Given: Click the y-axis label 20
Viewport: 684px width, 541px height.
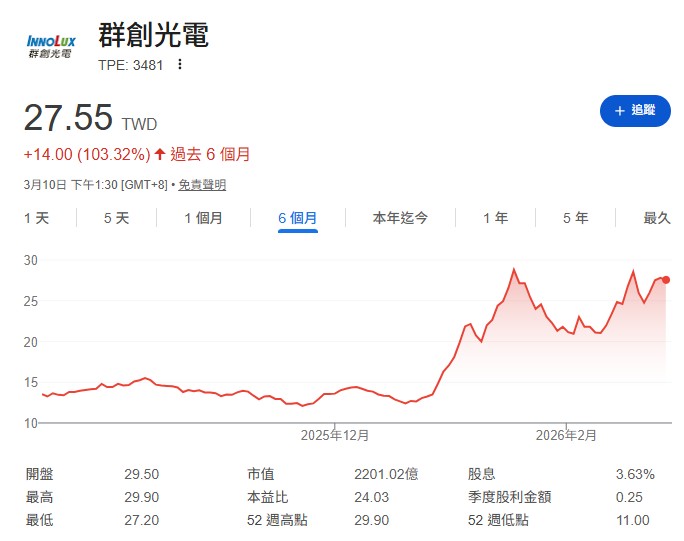Looking at the screenshot, I should point(31,342).
